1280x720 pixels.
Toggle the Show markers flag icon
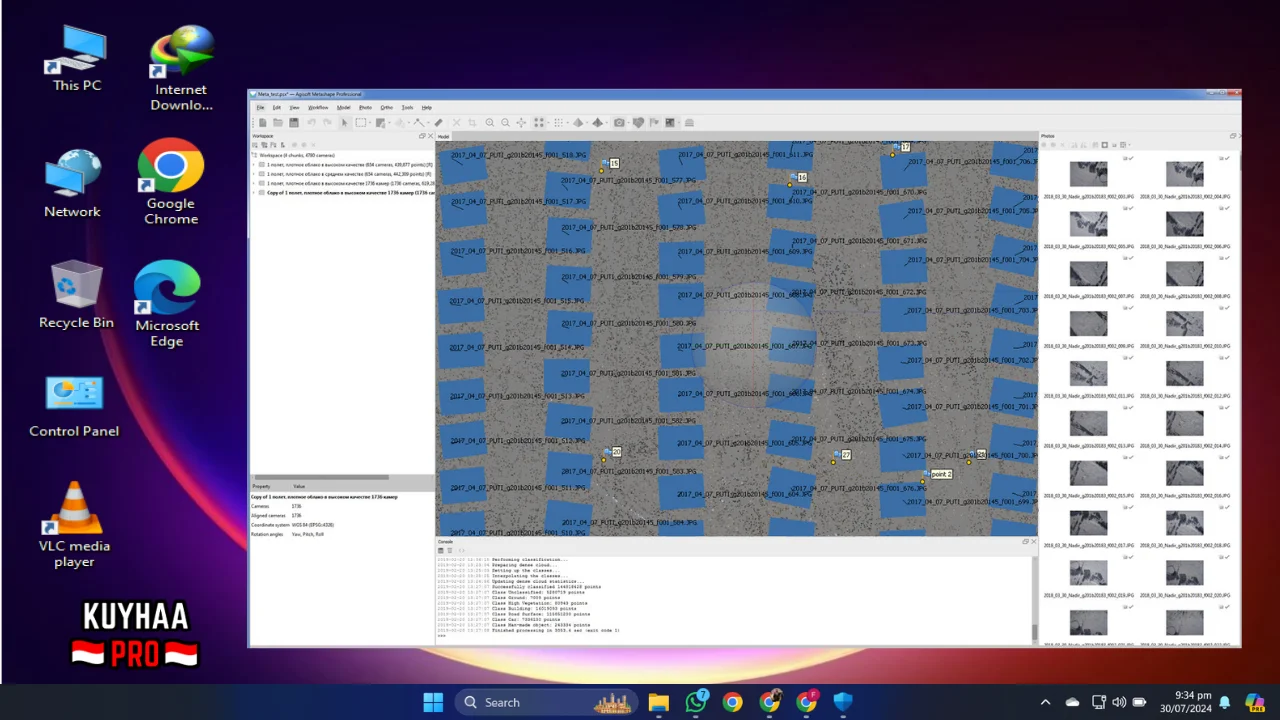click(654, 123)
